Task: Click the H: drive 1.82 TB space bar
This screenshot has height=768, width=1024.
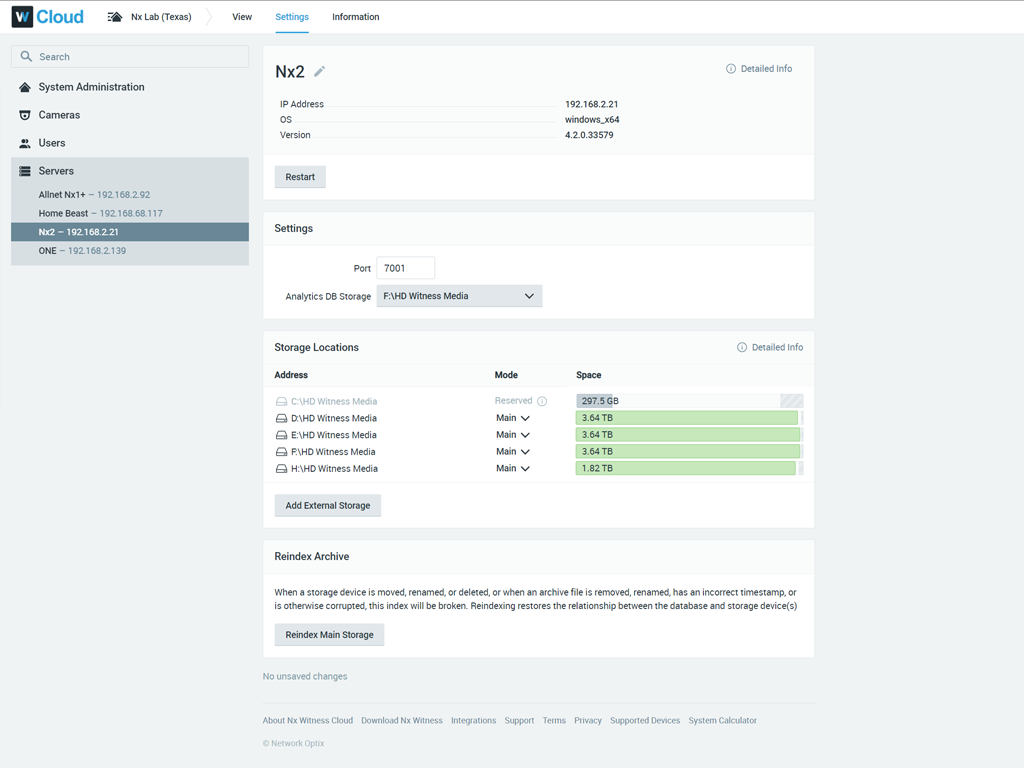Action: 690,468
